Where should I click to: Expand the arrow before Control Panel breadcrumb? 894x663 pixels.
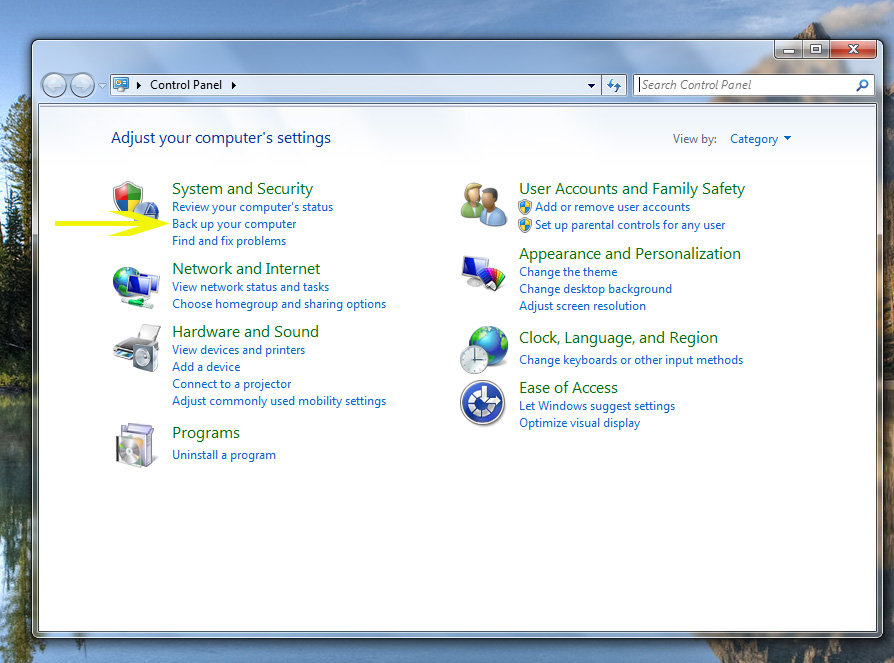pos(139,85)
